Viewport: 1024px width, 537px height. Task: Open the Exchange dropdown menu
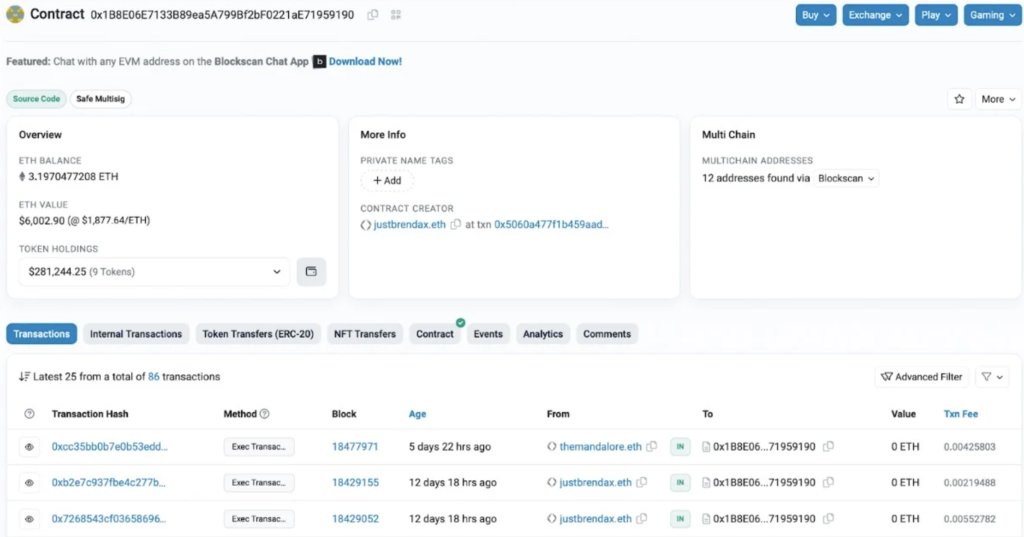point(875,15)
